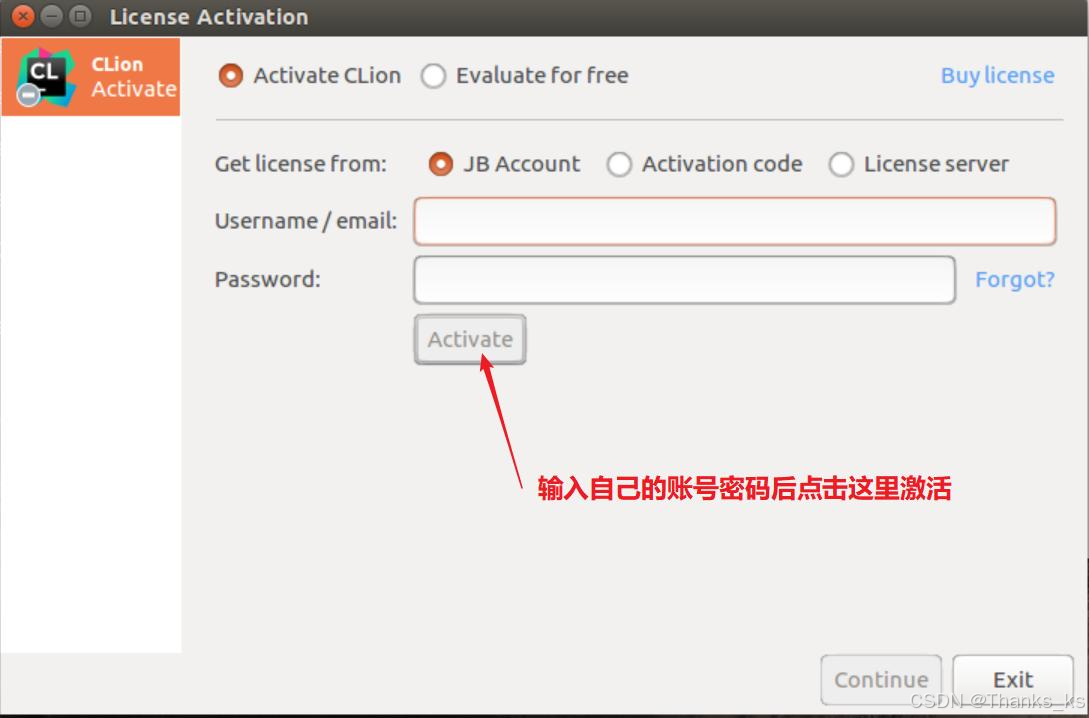The image size is (1089, 718).
Task: Click the Exit button
Action: coord(1013,679)
